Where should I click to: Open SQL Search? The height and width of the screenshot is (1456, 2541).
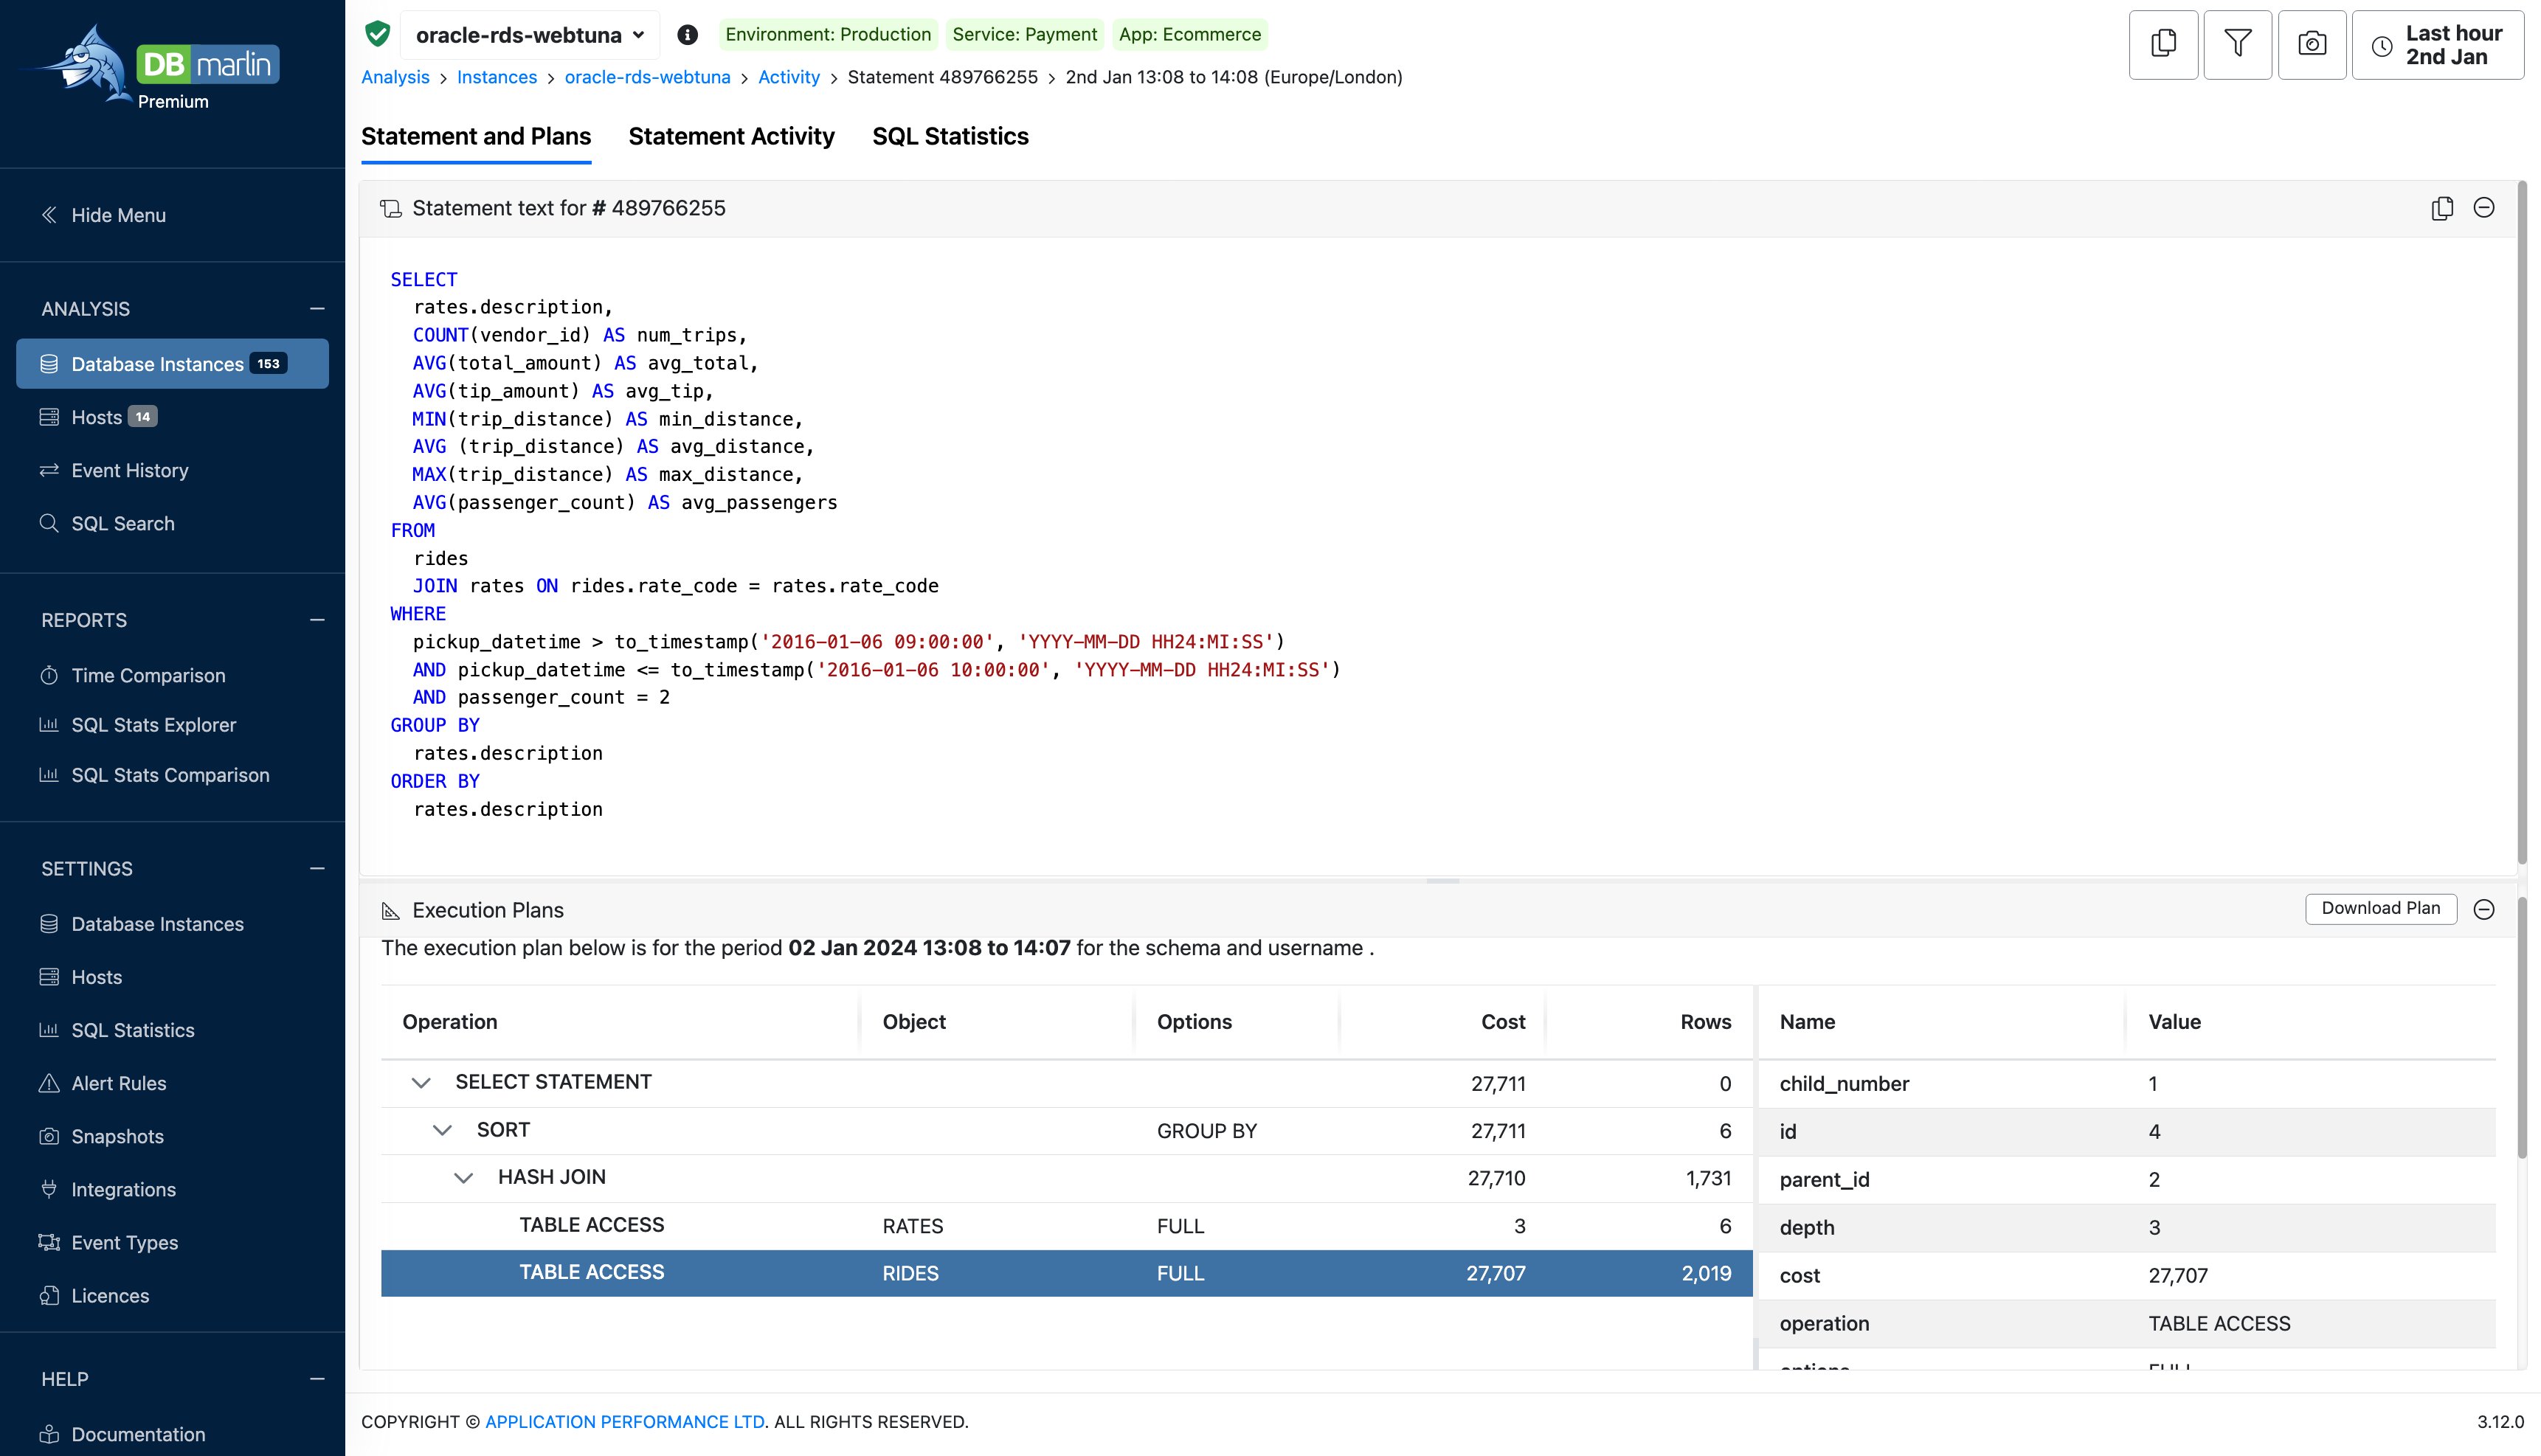coord(107,523)
